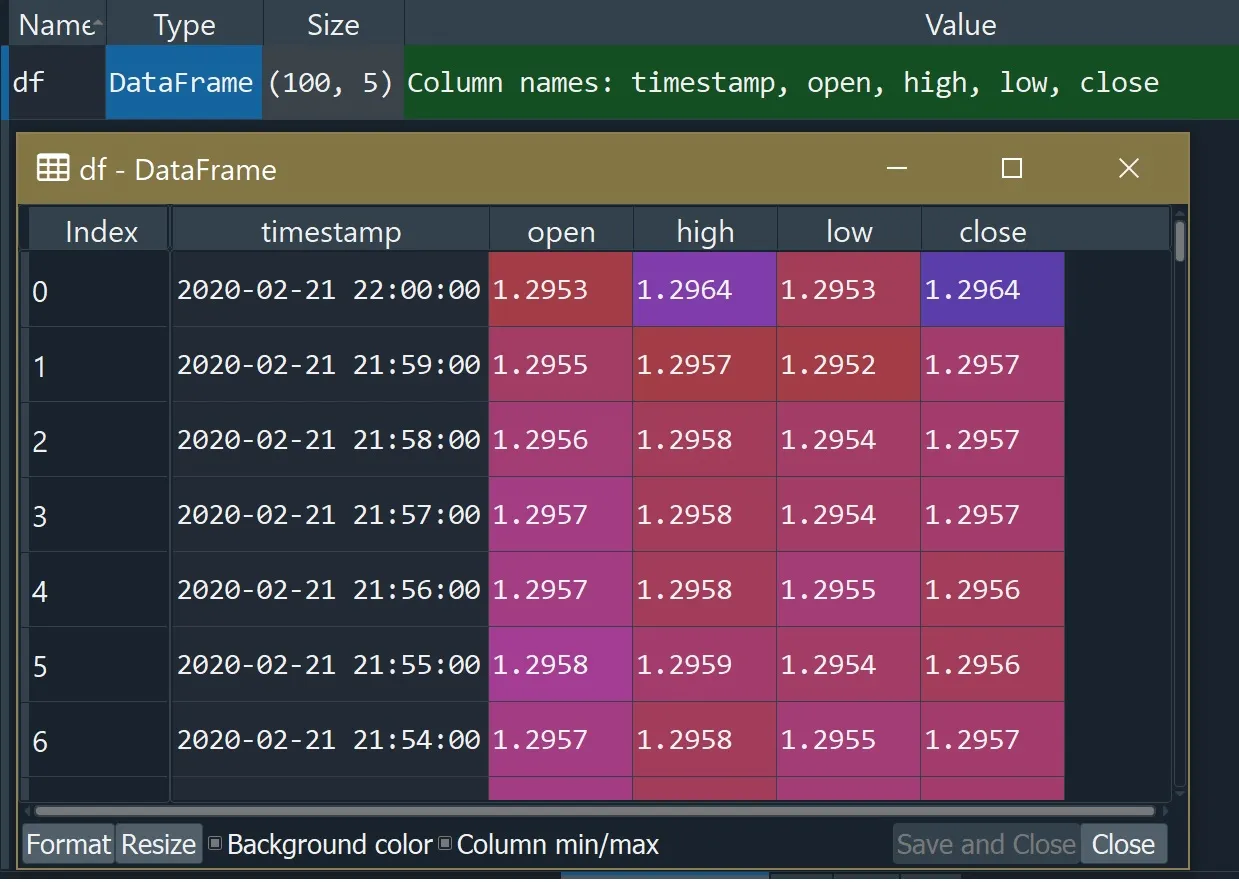The height and width of the screenshot is (882, 1239).
Task: Click timestamp cell 2020-02-21 21:58:00
Action: 330,440
